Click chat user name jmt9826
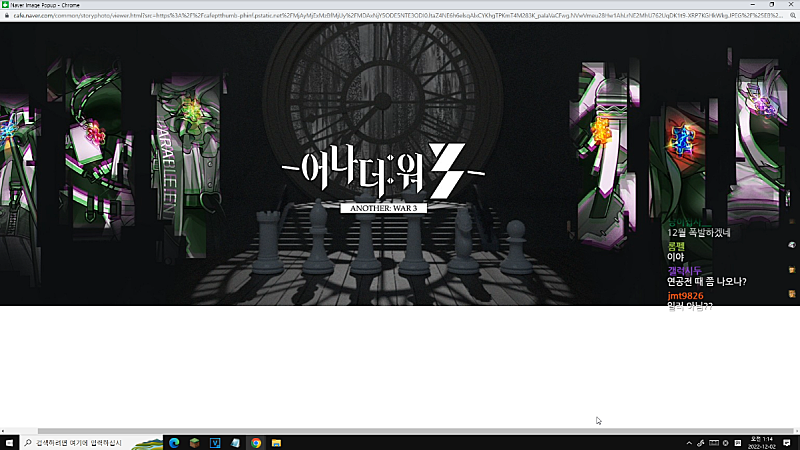 point(685,296)
